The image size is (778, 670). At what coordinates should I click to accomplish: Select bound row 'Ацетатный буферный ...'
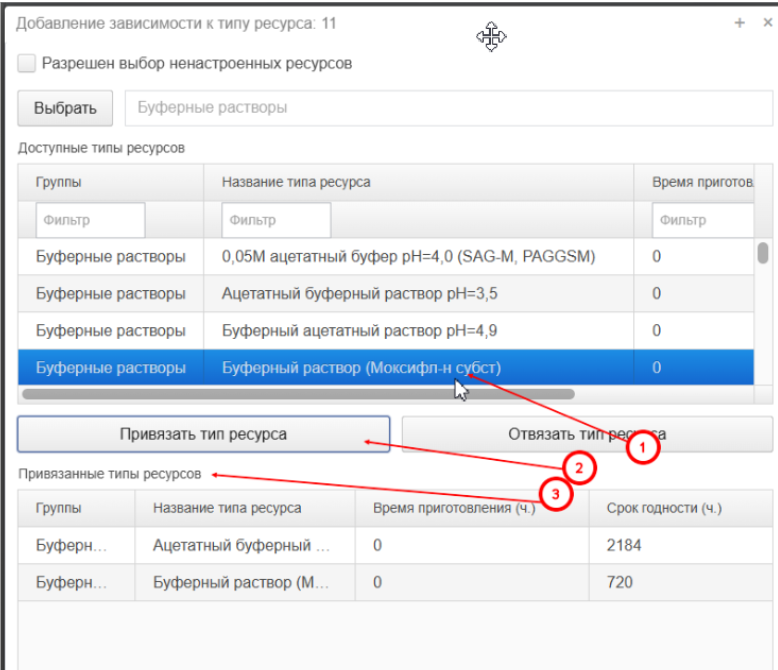tap(395, 545)
